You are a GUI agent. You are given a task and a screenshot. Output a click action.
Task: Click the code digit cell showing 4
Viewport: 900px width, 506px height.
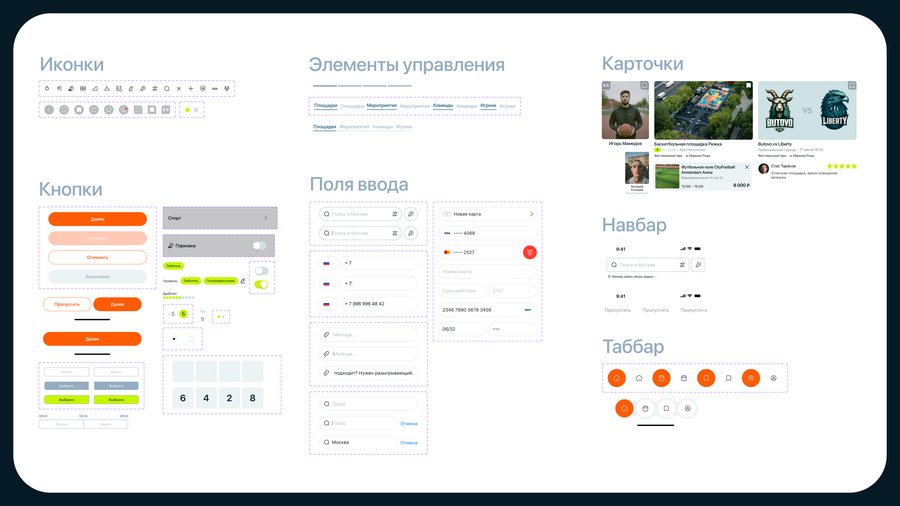tap(206, 398)
